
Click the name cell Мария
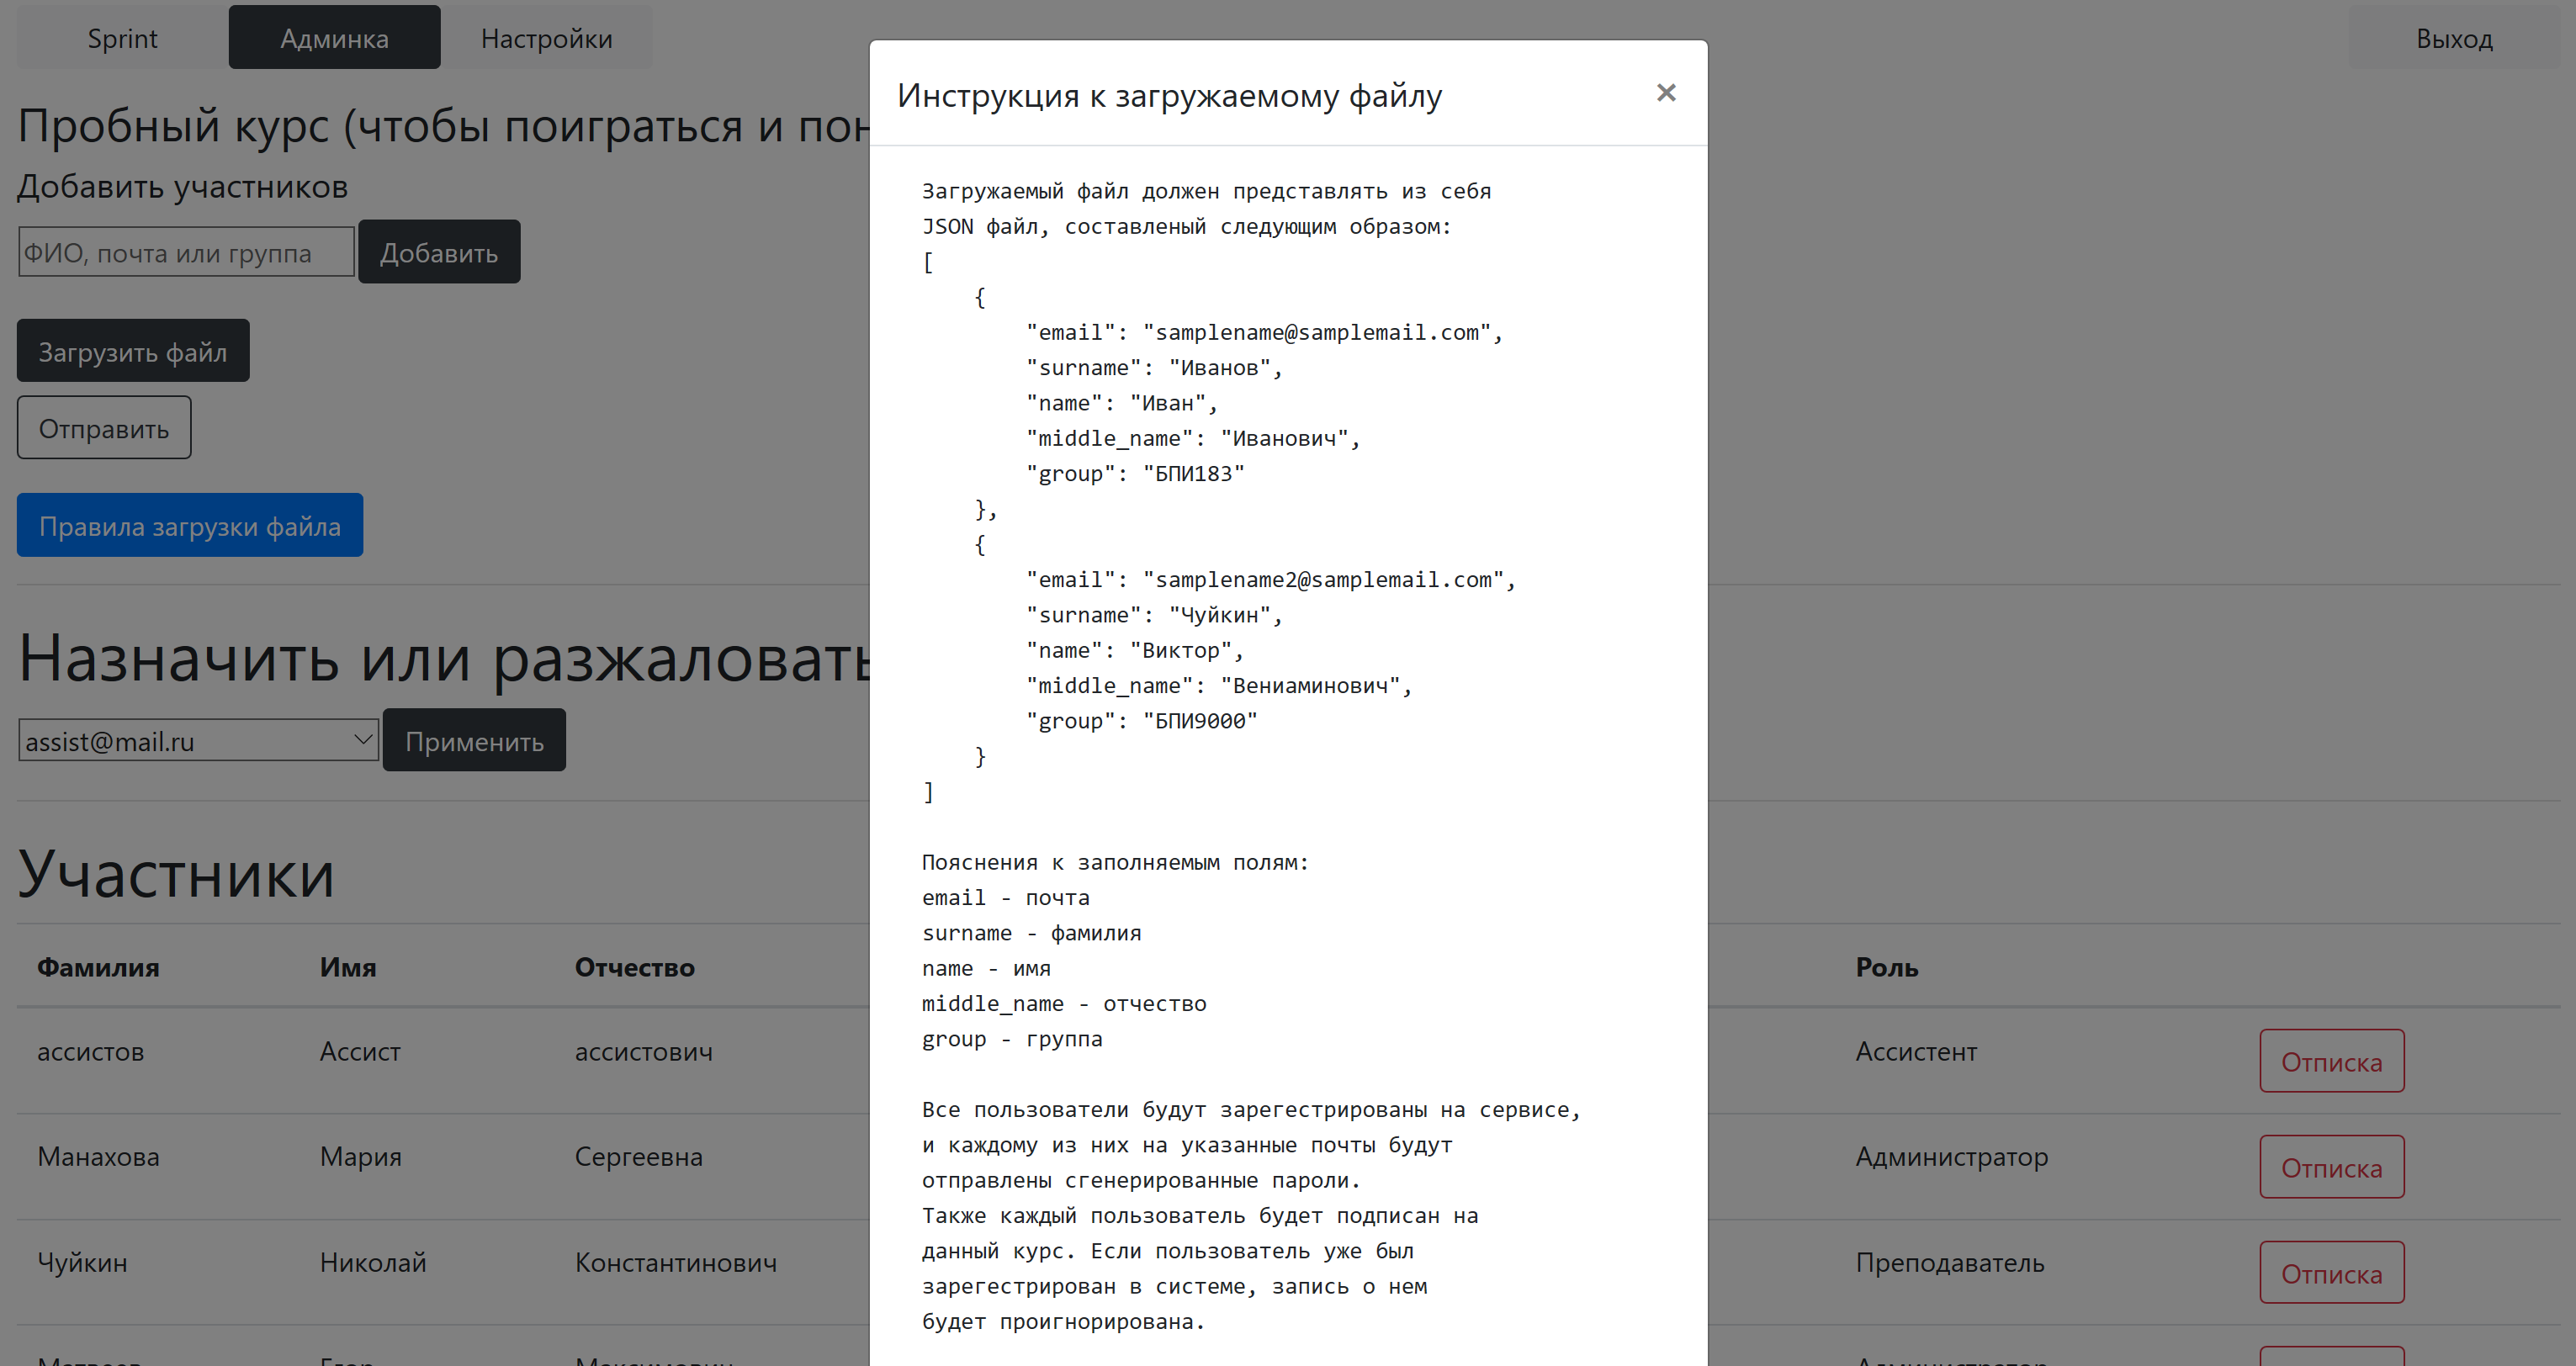pos(360,1156)
